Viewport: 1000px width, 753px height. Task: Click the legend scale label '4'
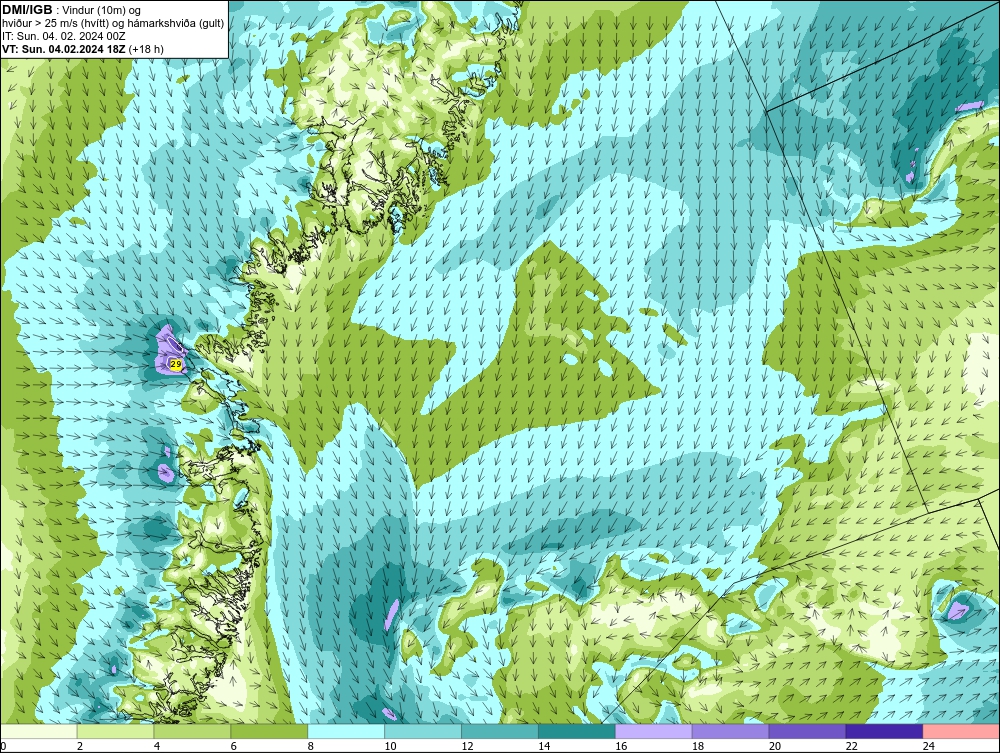coord(157,746)
